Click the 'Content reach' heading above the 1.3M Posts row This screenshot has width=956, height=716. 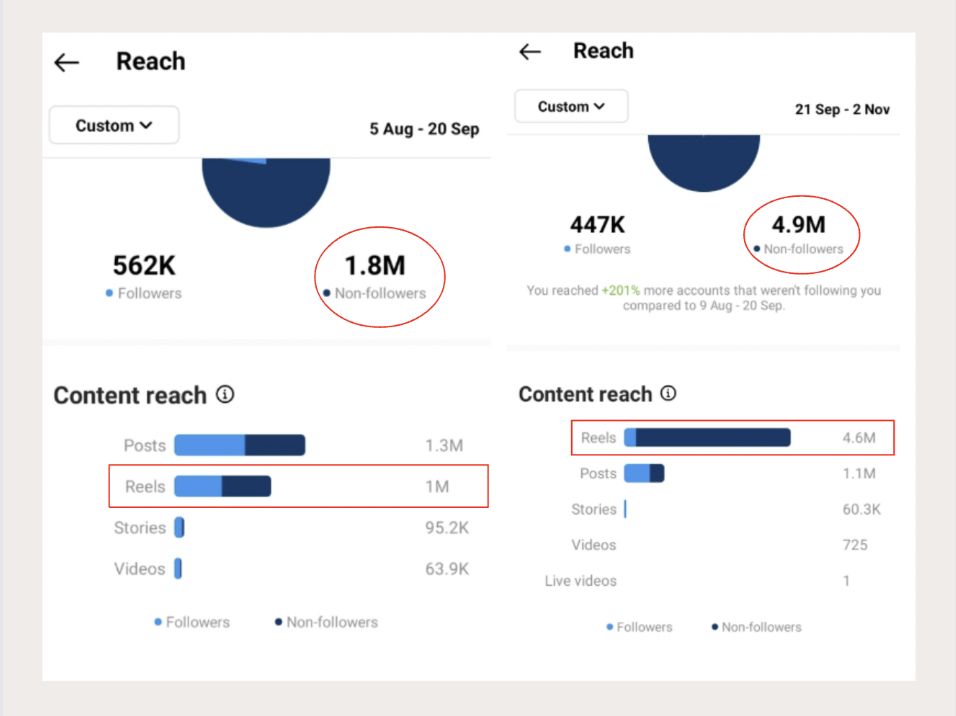click(x=130, y=395)
